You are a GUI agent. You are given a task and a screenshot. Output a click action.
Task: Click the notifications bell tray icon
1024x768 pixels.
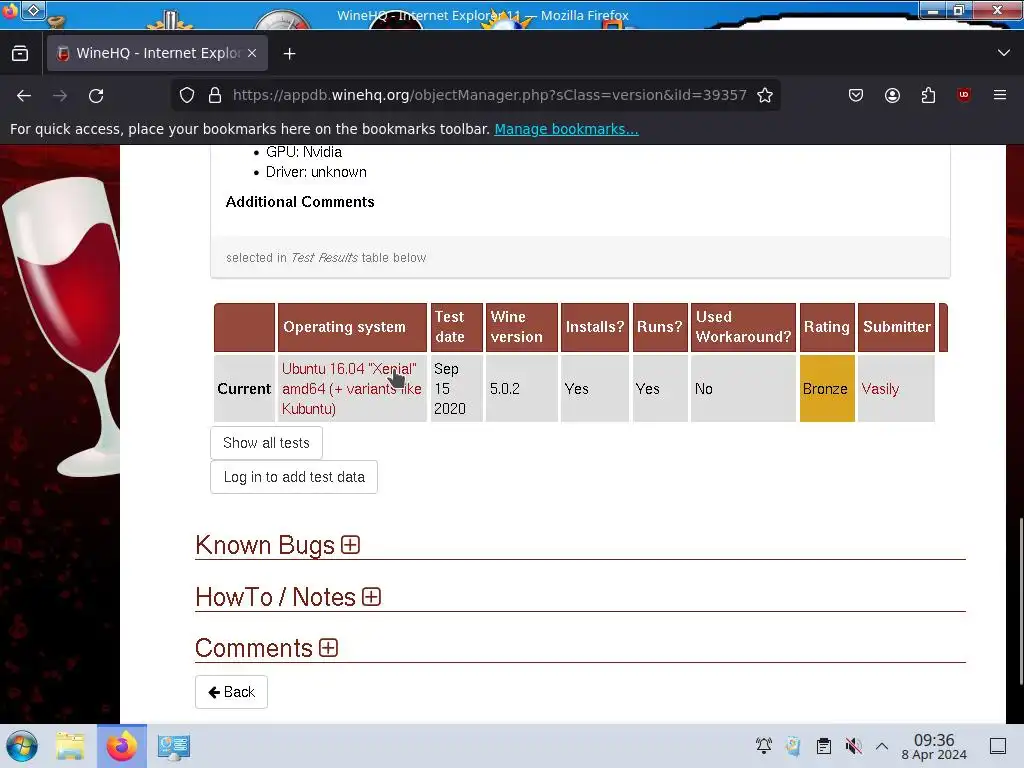[x=763, y=746]
